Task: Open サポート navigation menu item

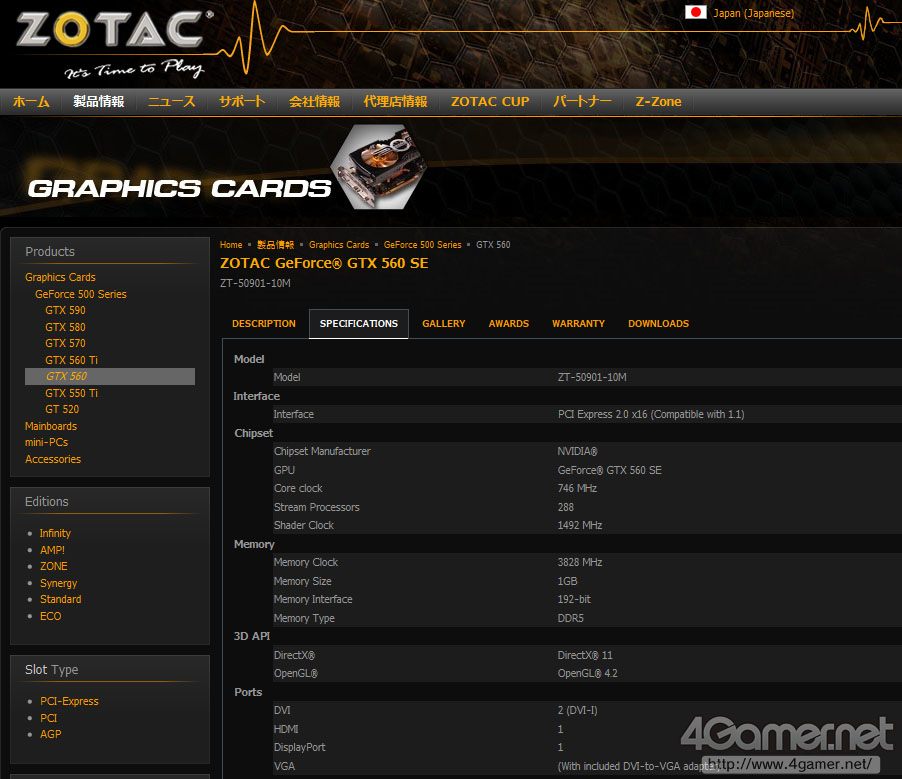Action: tap(242, 102)
